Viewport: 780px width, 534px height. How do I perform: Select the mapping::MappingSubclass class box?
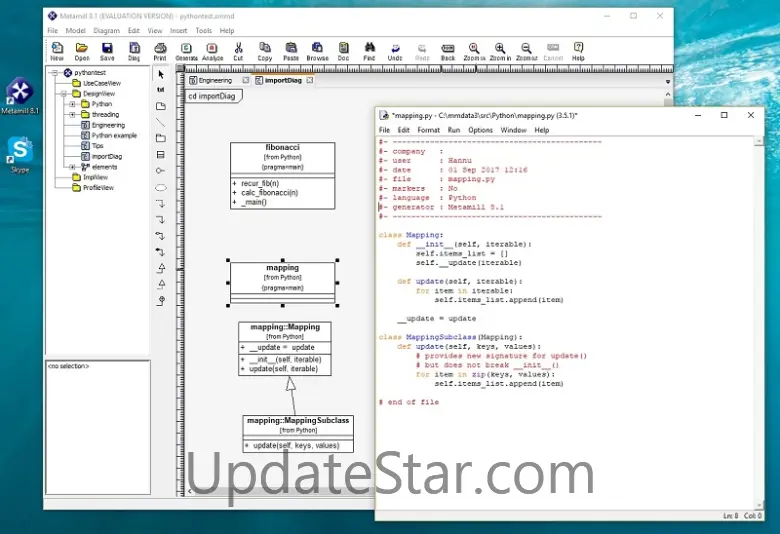point(298,433)
